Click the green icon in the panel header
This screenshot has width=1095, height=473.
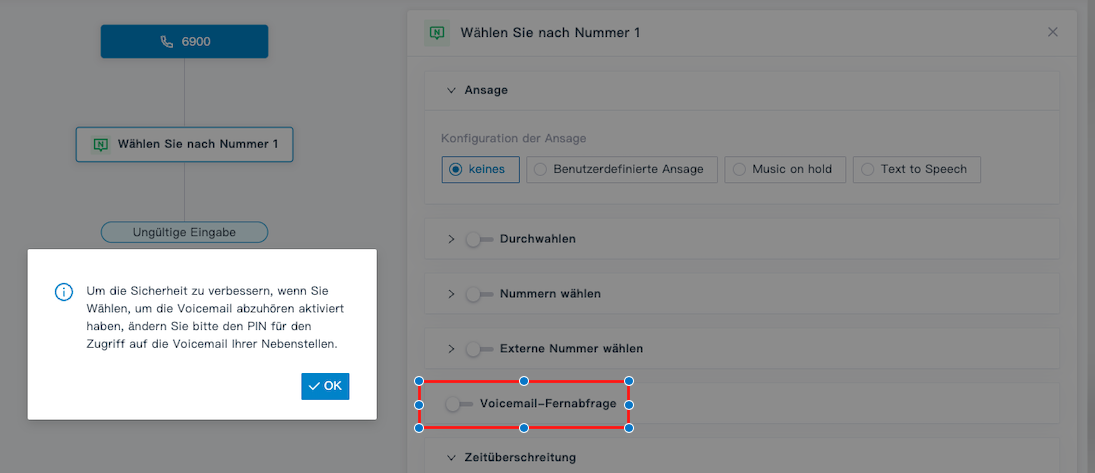437,33
